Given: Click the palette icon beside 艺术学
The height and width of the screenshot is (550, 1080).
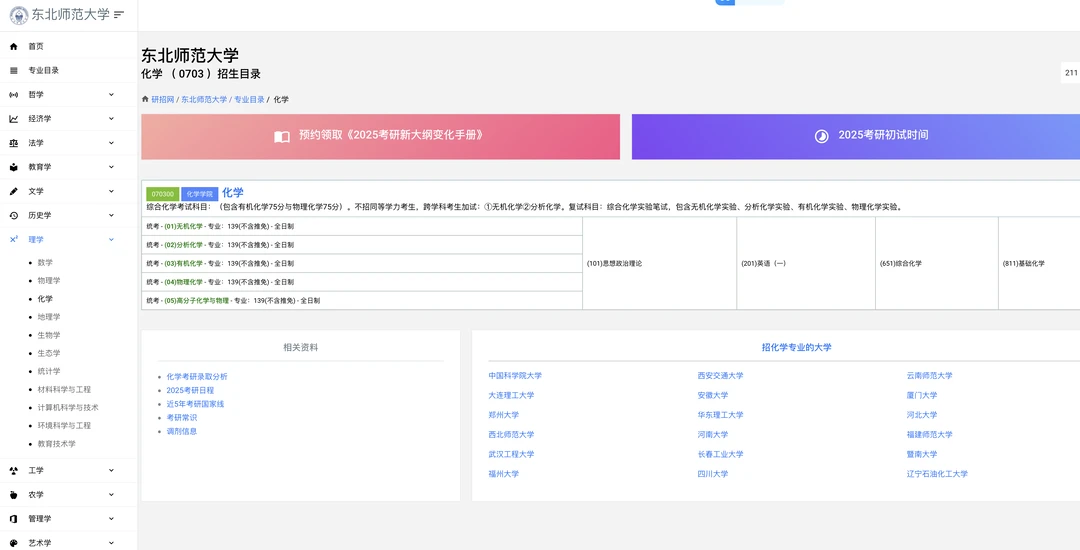Looking at the screenshot, I should click(14, 543).
